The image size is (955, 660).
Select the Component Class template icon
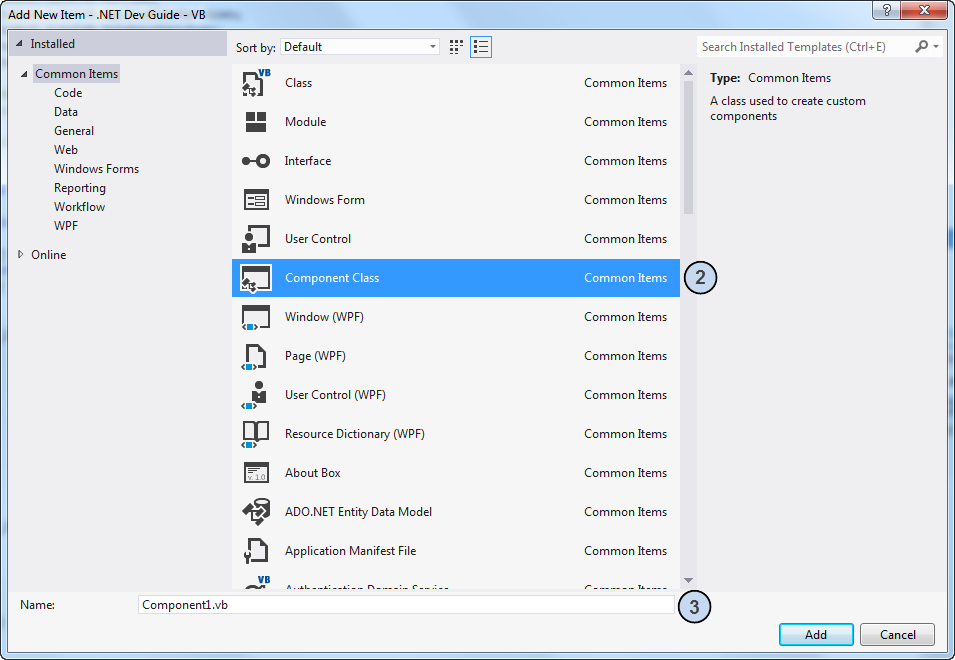pyautogui.click(x=256, y=278)
